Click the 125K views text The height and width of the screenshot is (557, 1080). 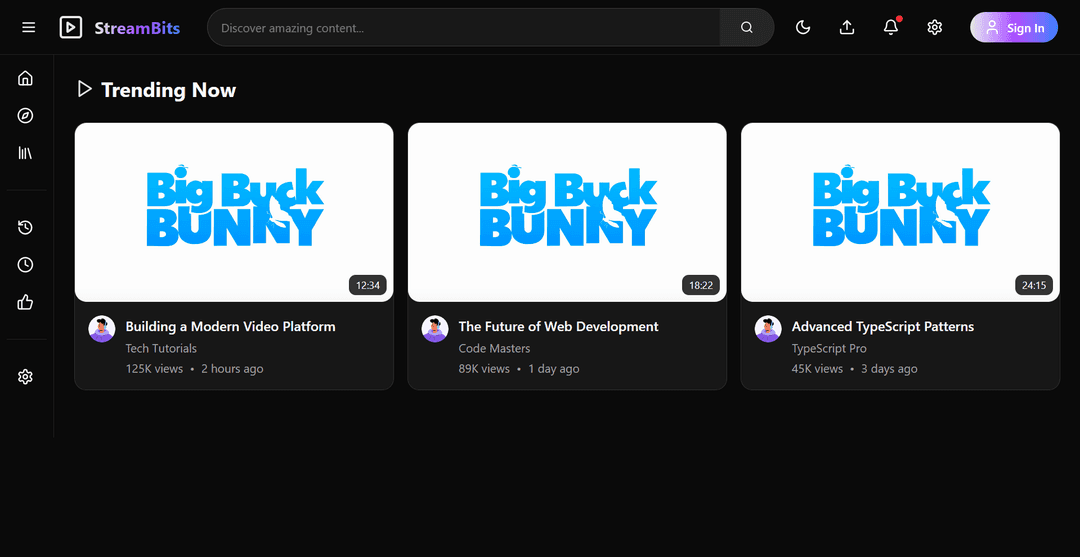(154, 369)
